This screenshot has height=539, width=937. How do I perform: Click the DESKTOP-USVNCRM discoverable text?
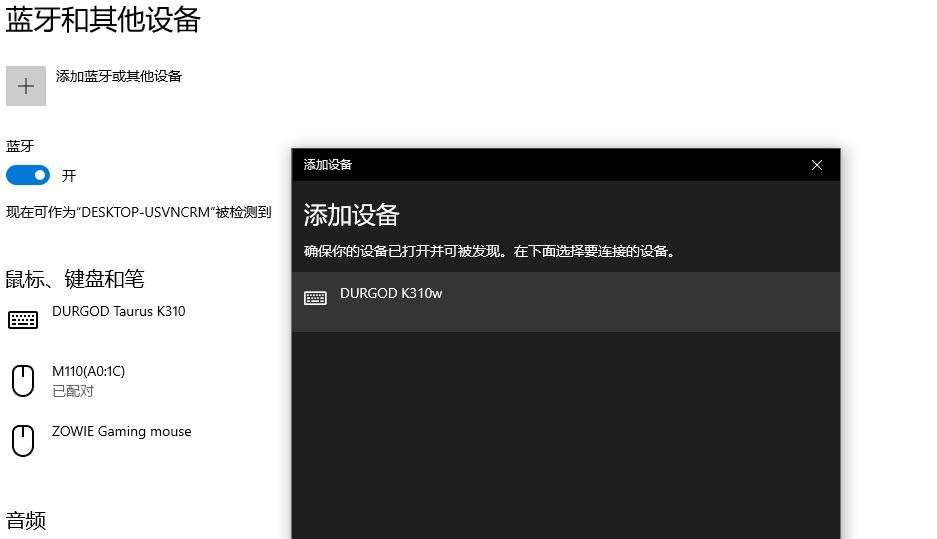(x=139, y=212)
